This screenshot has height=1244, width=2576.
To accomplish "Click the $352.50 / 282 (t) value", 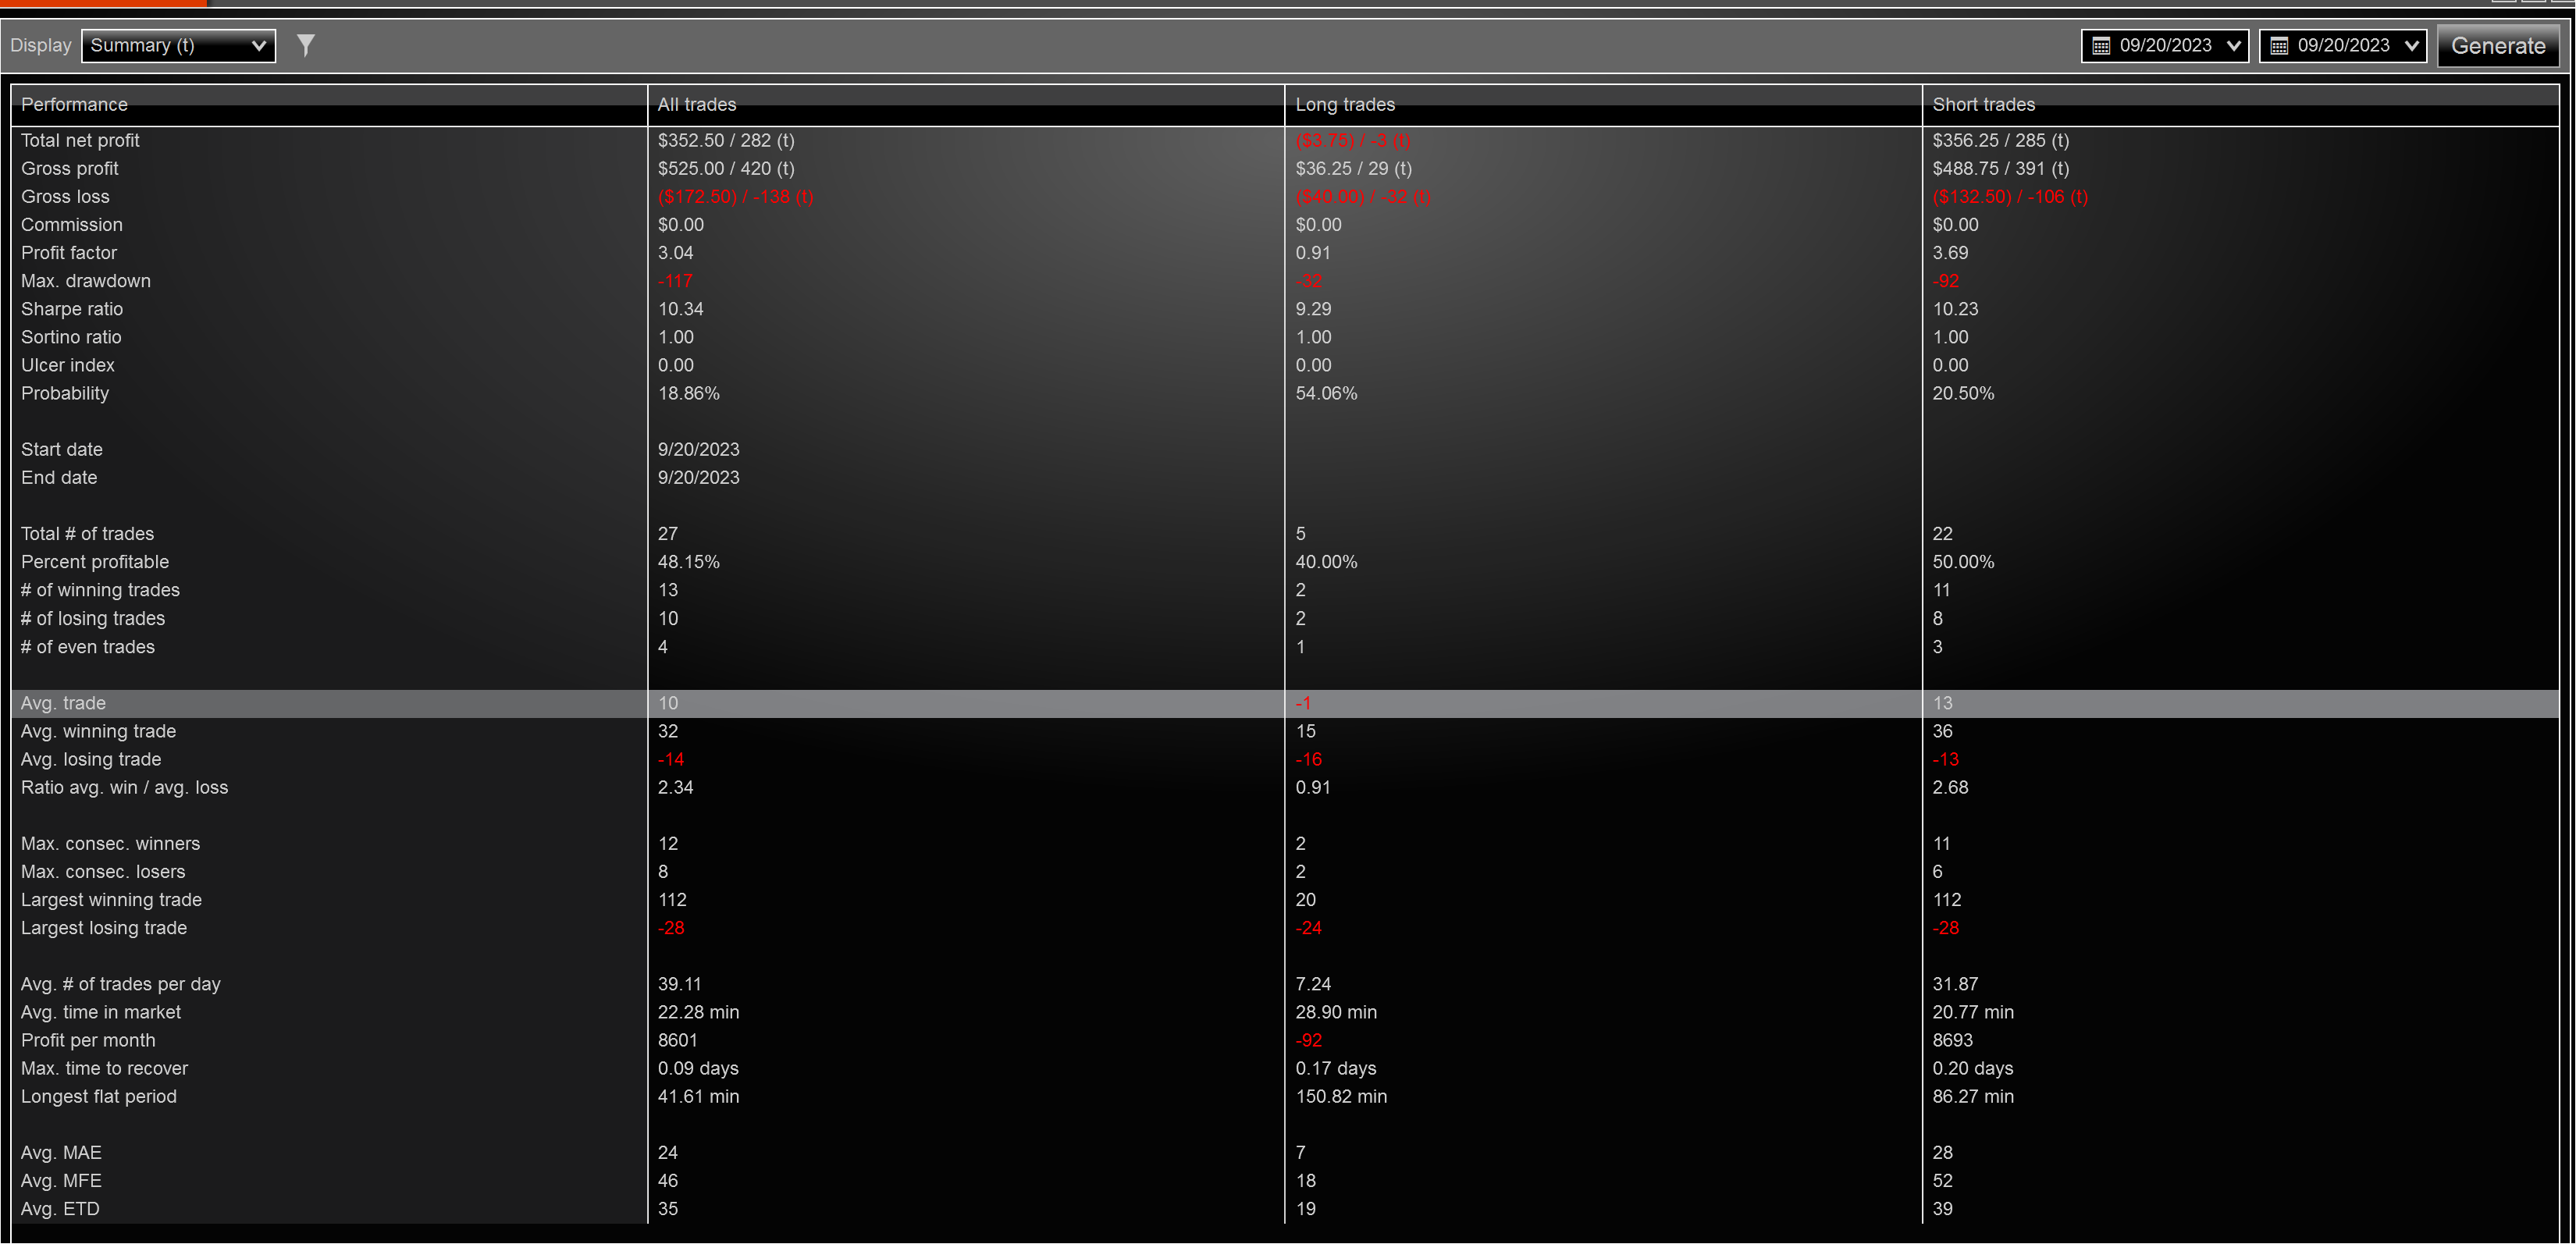I will coord(726,141).
